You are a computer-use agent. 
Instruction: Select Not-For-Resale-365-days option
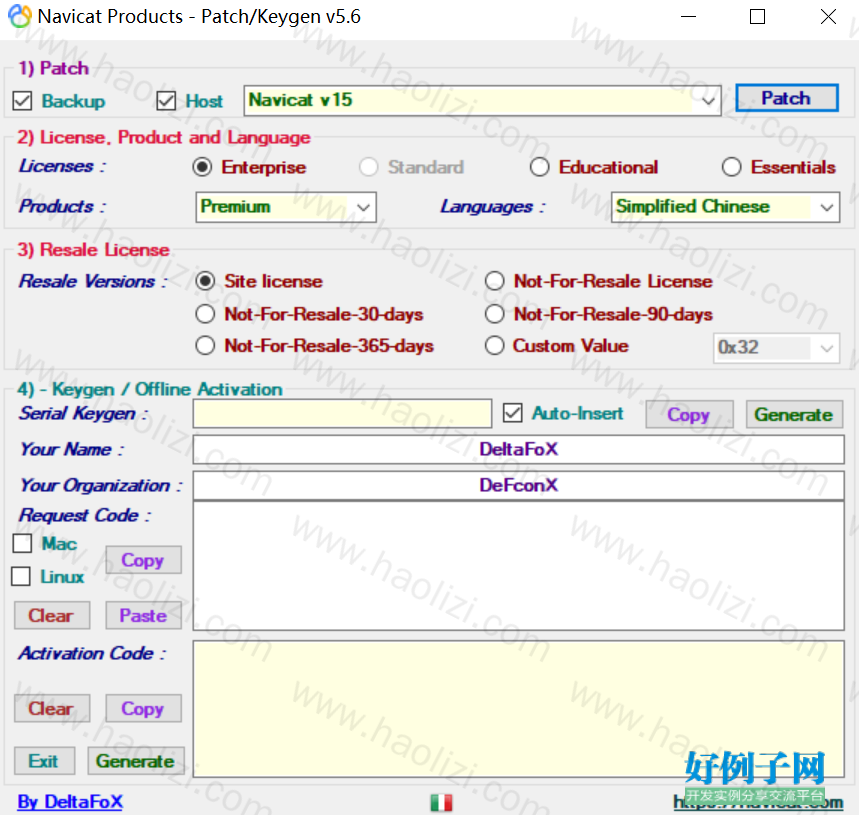205,346
